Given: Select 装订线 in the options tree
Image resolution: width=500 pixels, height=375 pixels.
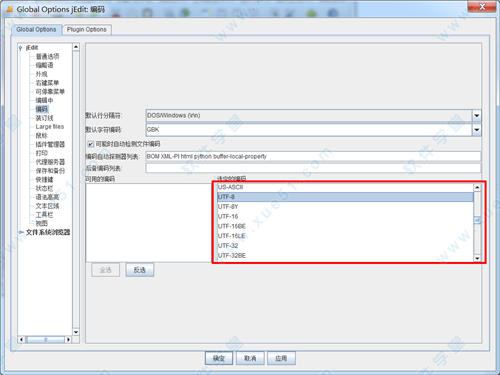Looking at the screenshot, I should (44, 118).
